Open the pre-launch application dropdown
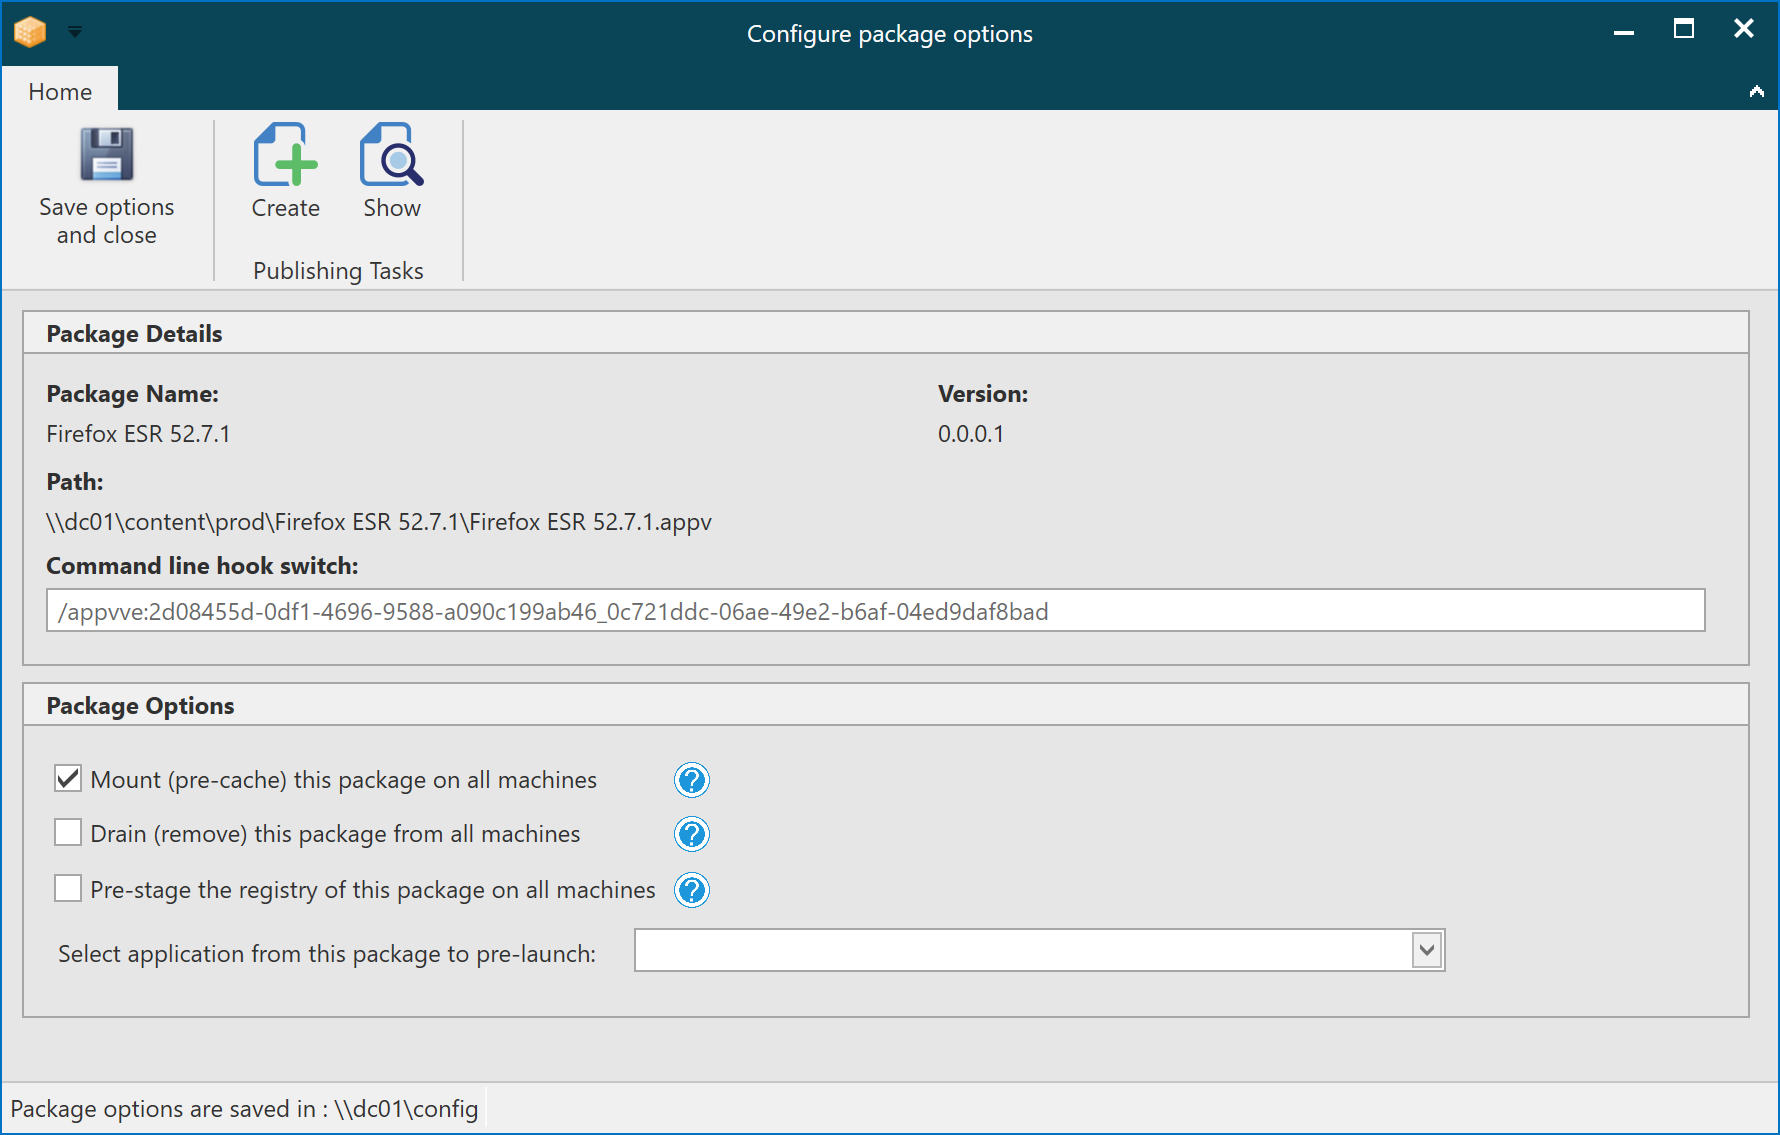This screenshot has width=1780, height=1135. click(1426, 950)
